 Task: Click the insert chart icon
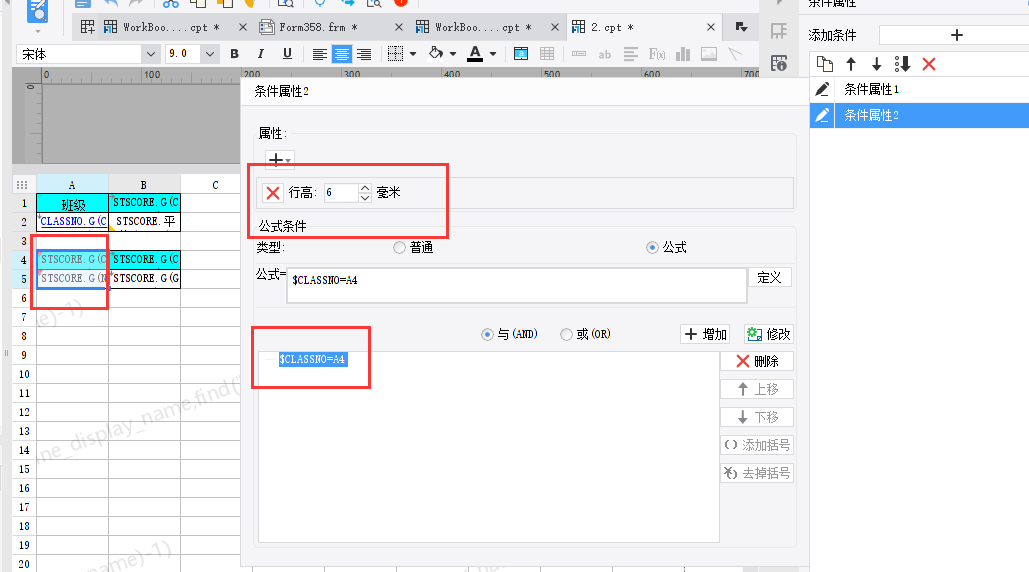point(682,54)
